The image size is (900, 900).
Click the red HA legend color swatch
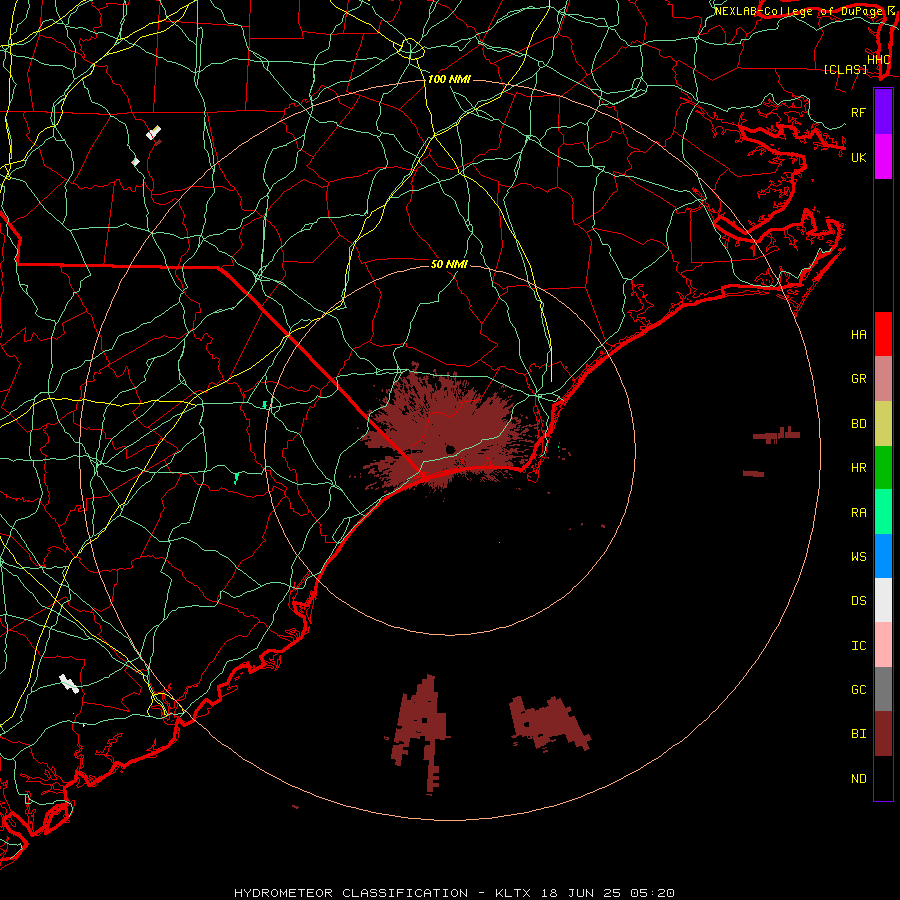(x=883, y=334)
